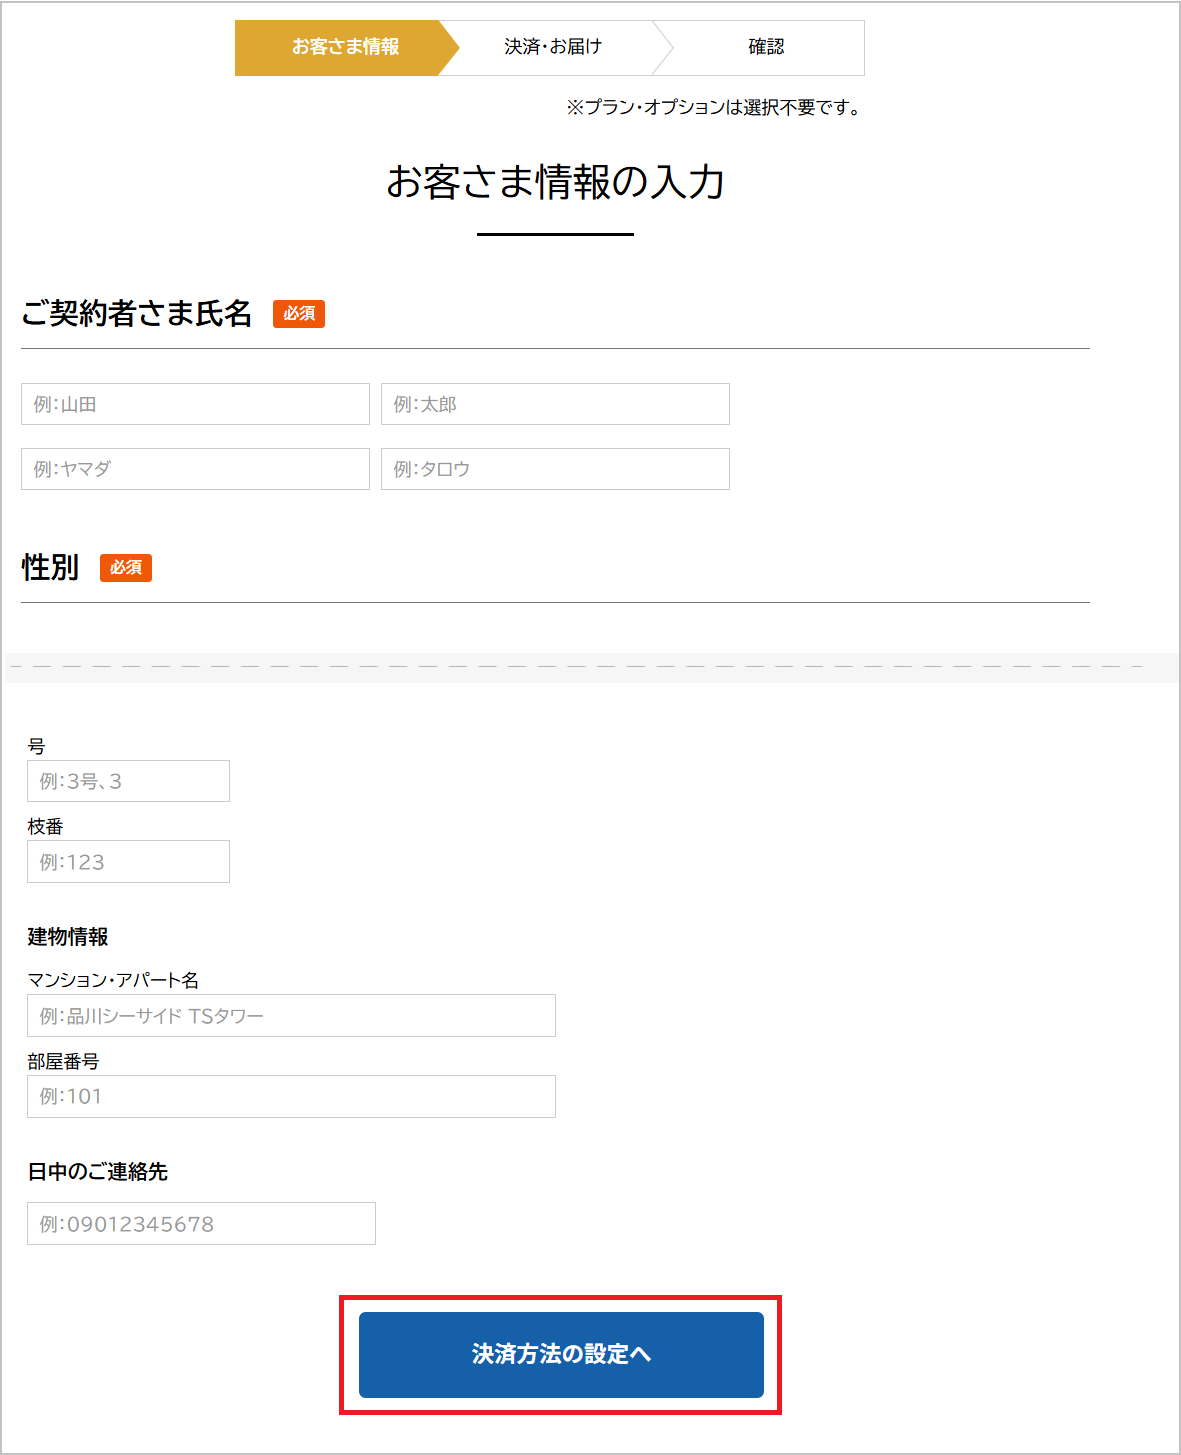
Task: Click the プラン・オプション note text
Action: pyautogui.click(x=714, y=107)
